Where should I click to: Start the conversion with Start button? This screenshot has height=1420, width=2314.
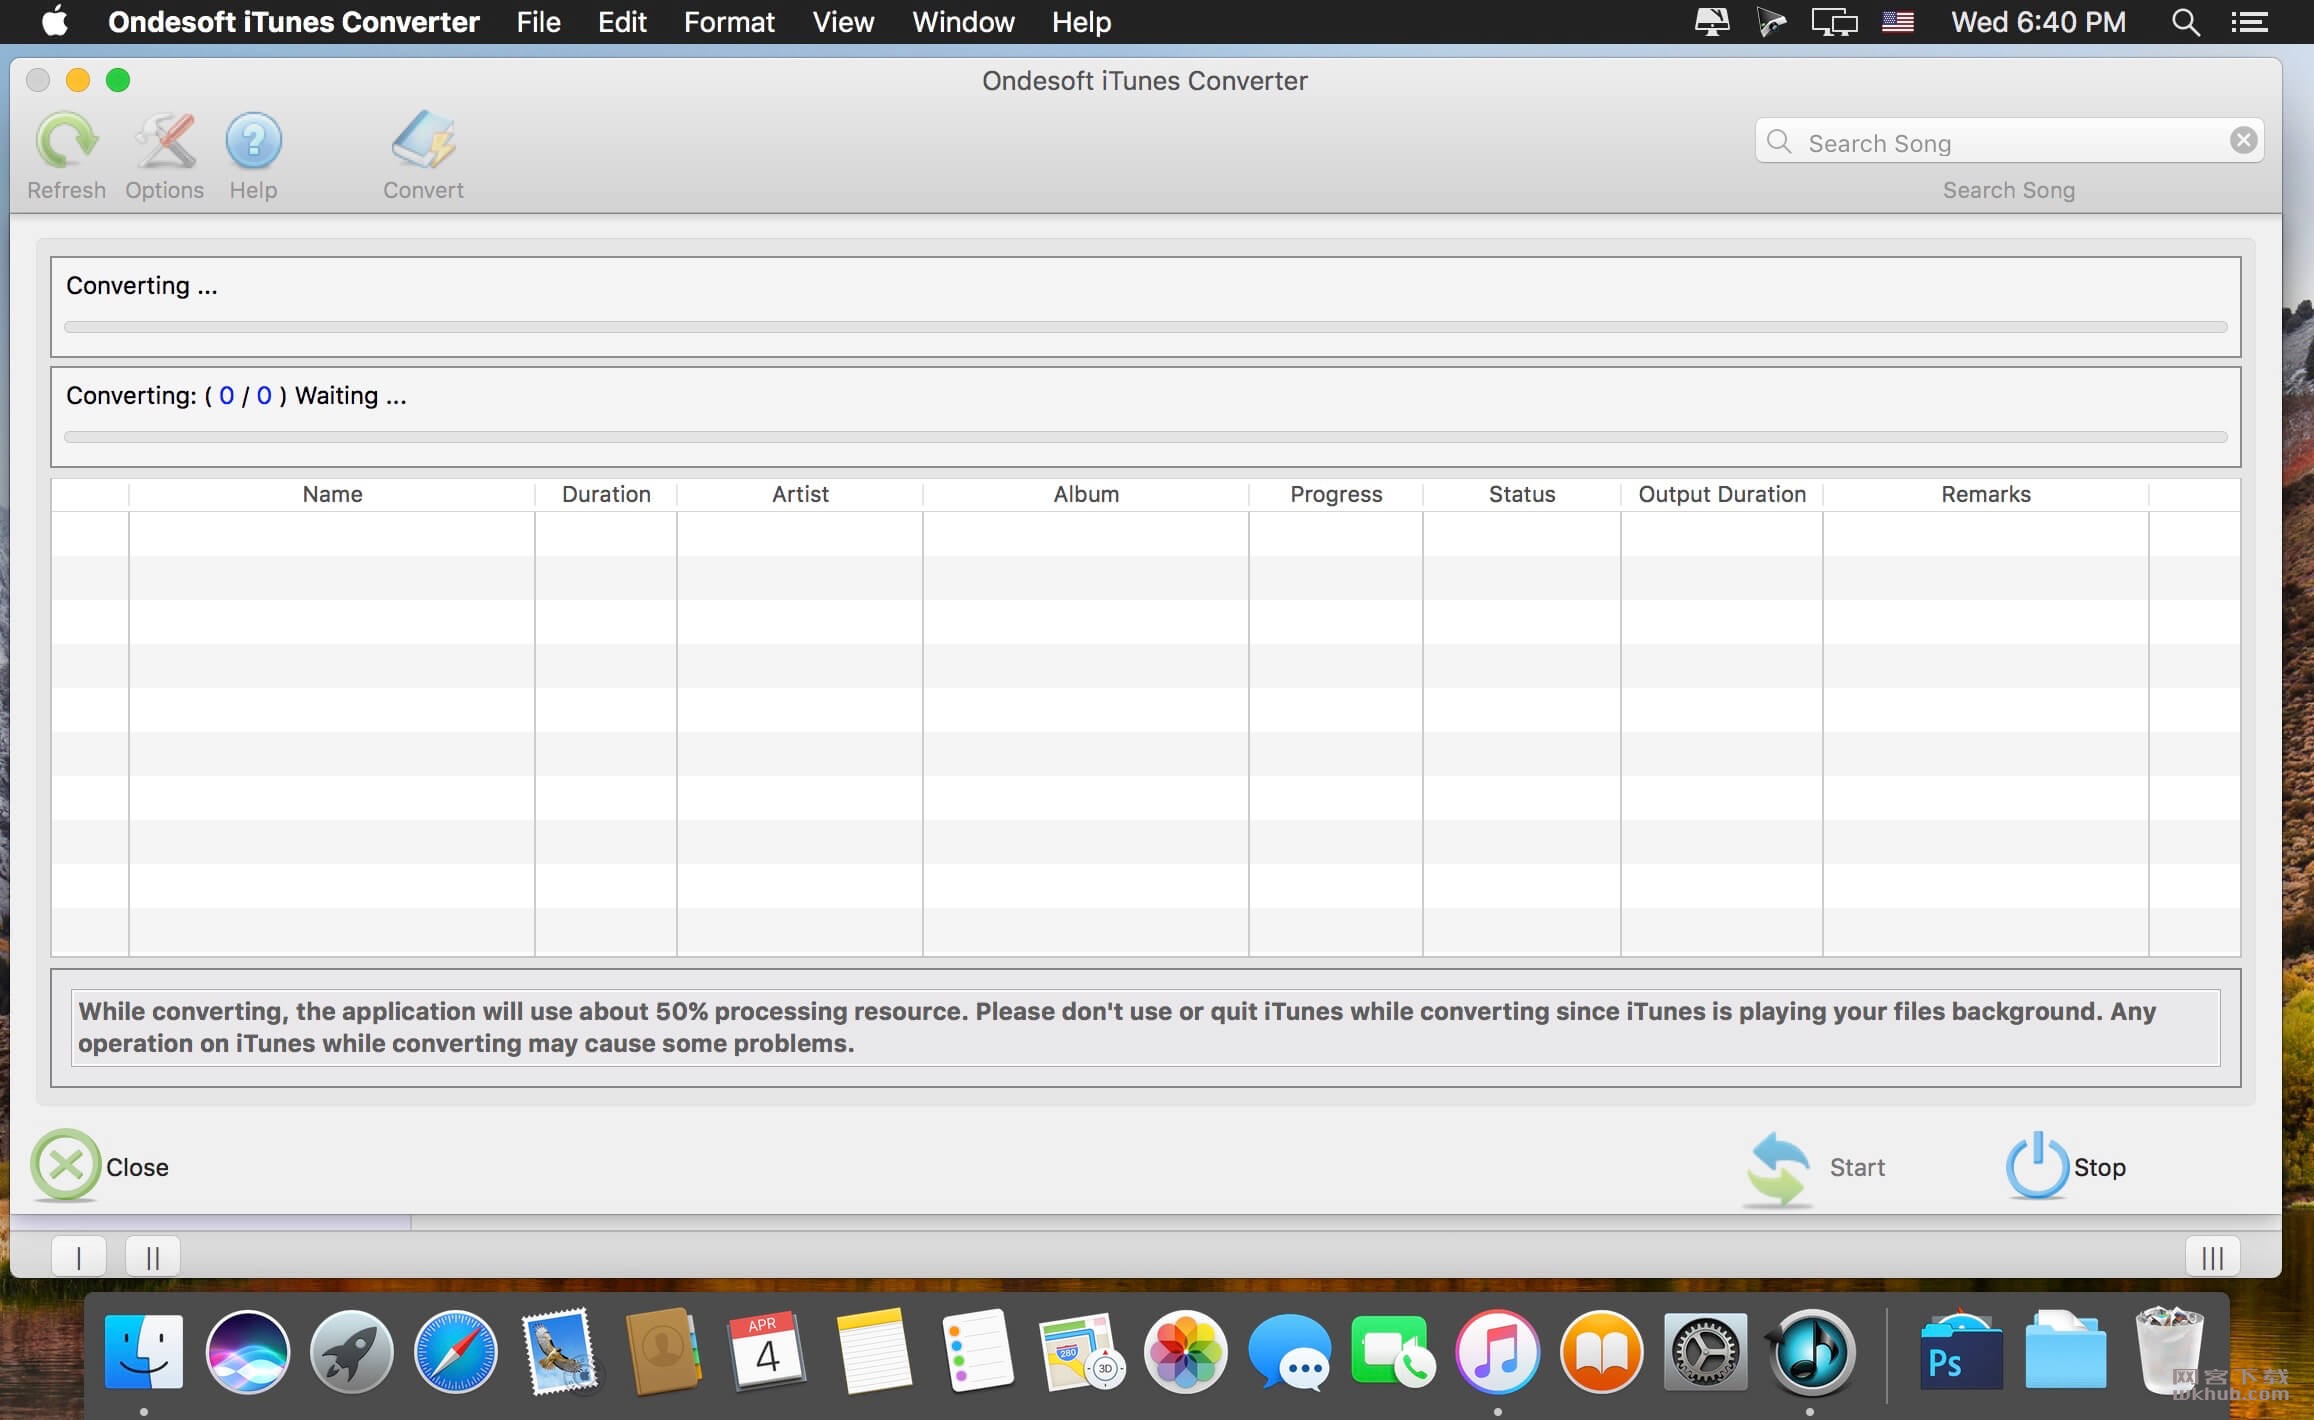1816,1168
